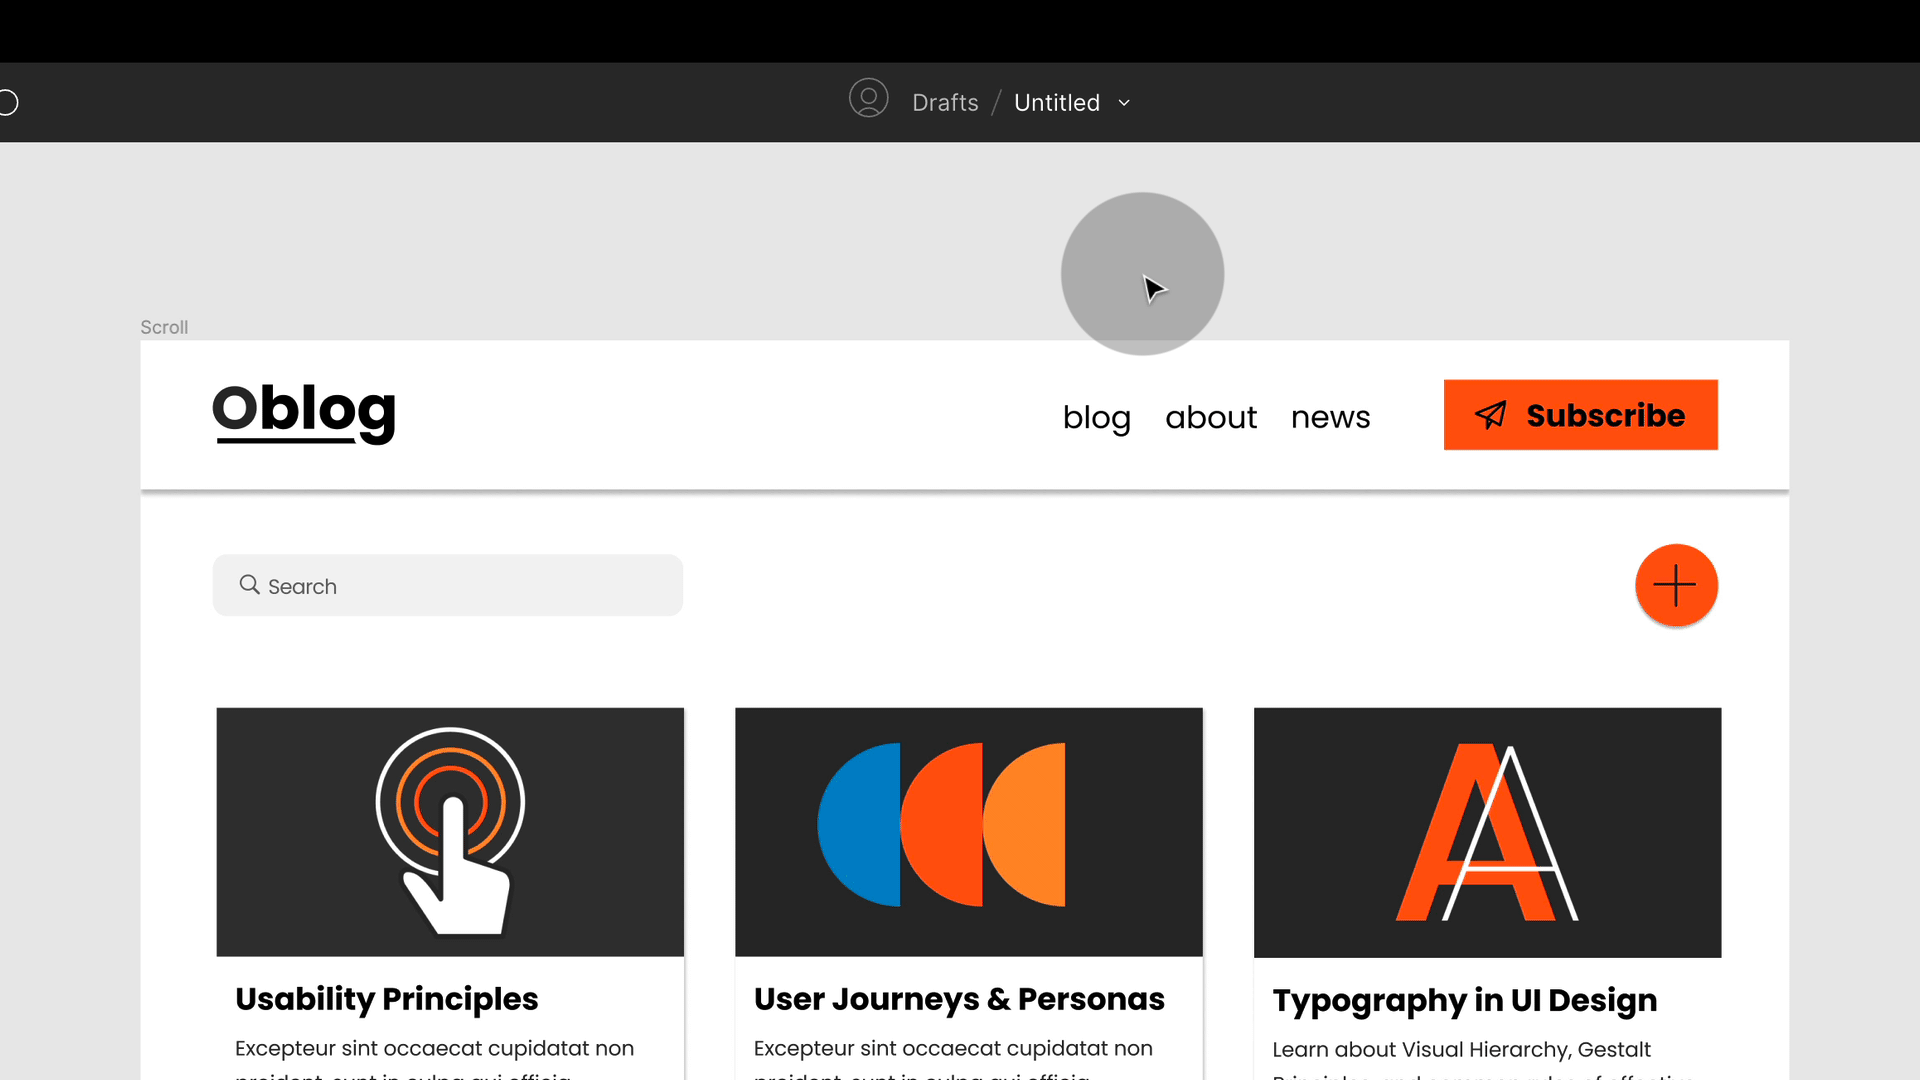This screenshot has height=1080, width=1920.
Task: Open the about navigation item
Action: click(x=1210, y=417)
